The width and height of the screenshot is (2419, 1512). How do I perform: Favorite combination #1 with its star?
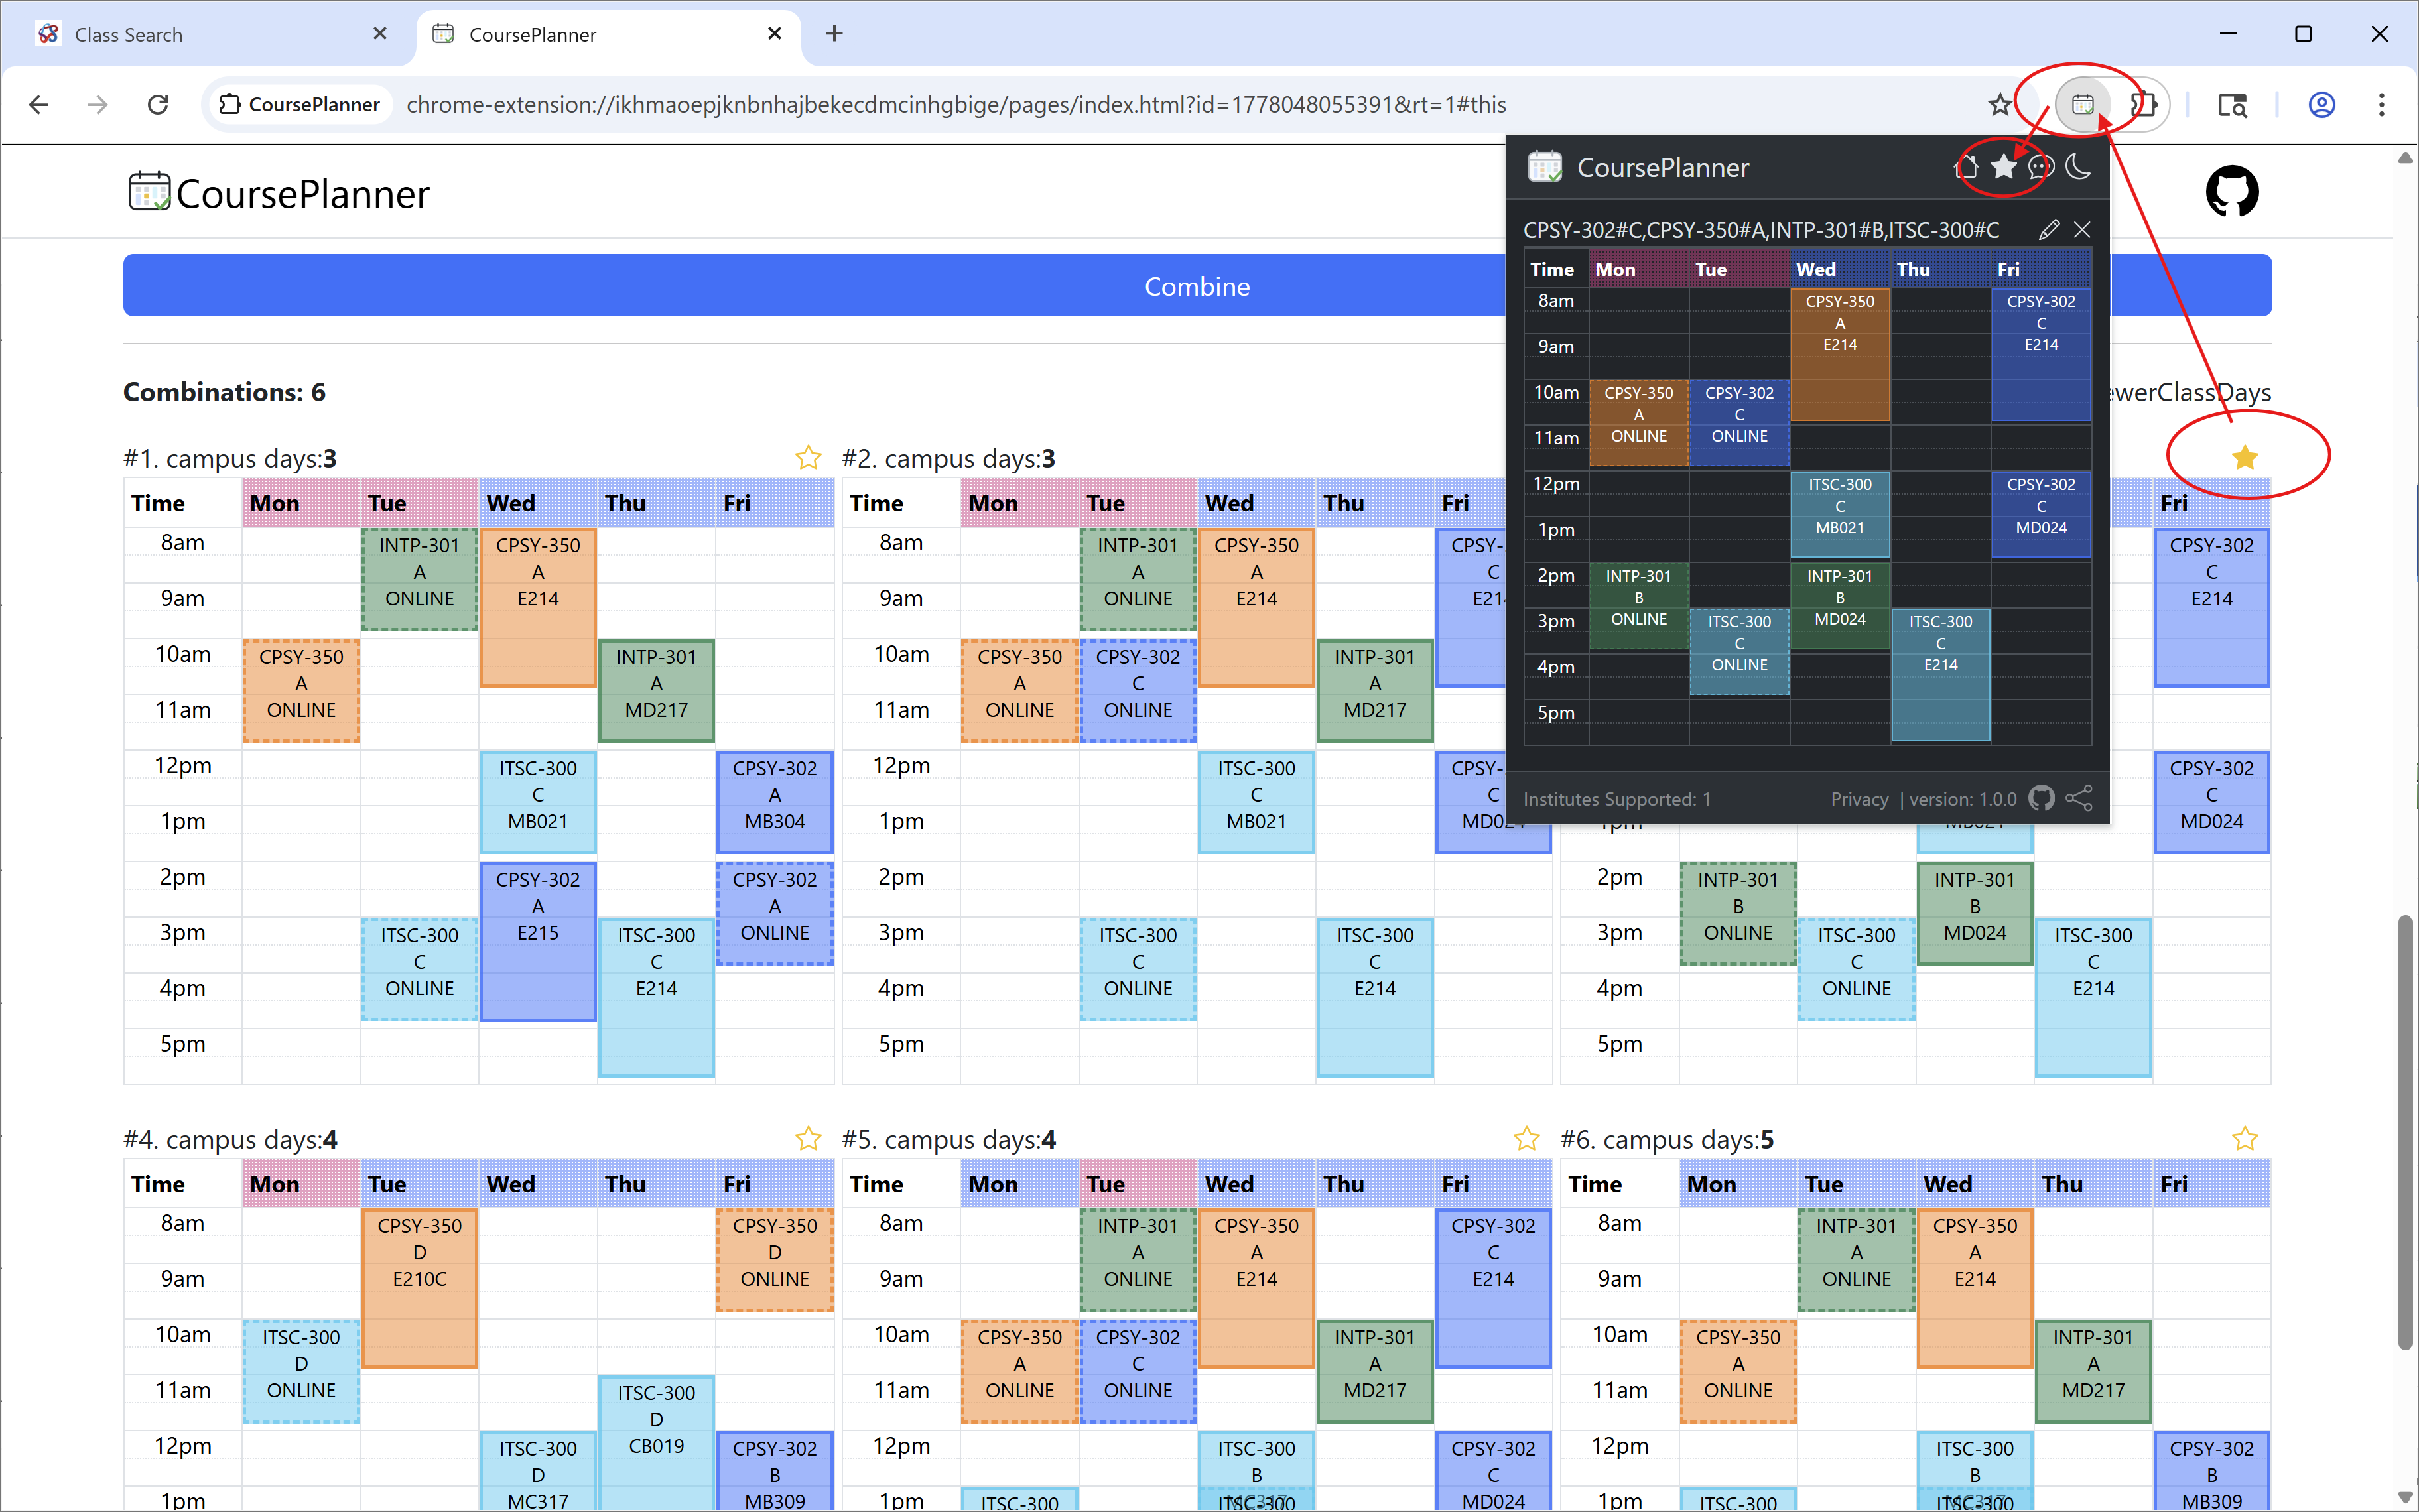coord(808,458)
